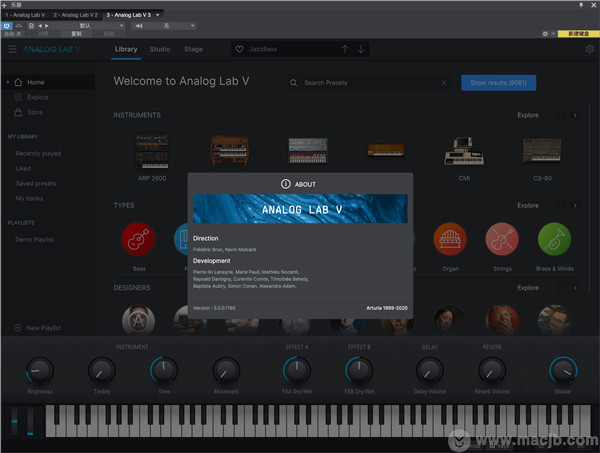Screen dimensions: 600x453
Task: Choose the Organ type icon
Action: point(450,240)
